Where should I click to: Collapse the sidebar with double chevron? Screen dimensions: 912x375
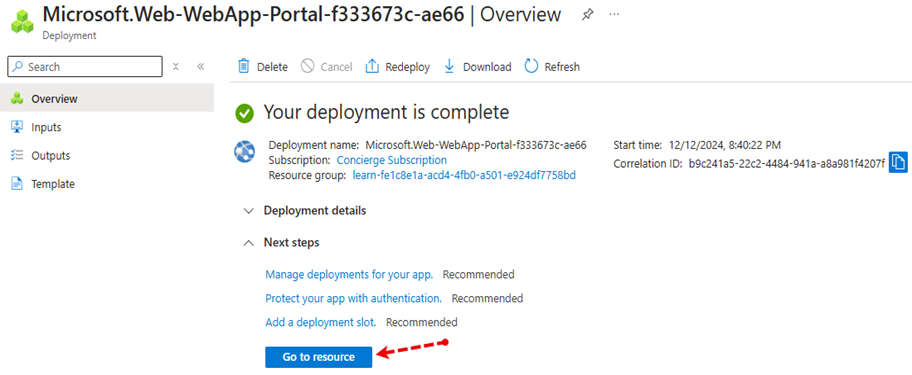click(x=201, y=66)
